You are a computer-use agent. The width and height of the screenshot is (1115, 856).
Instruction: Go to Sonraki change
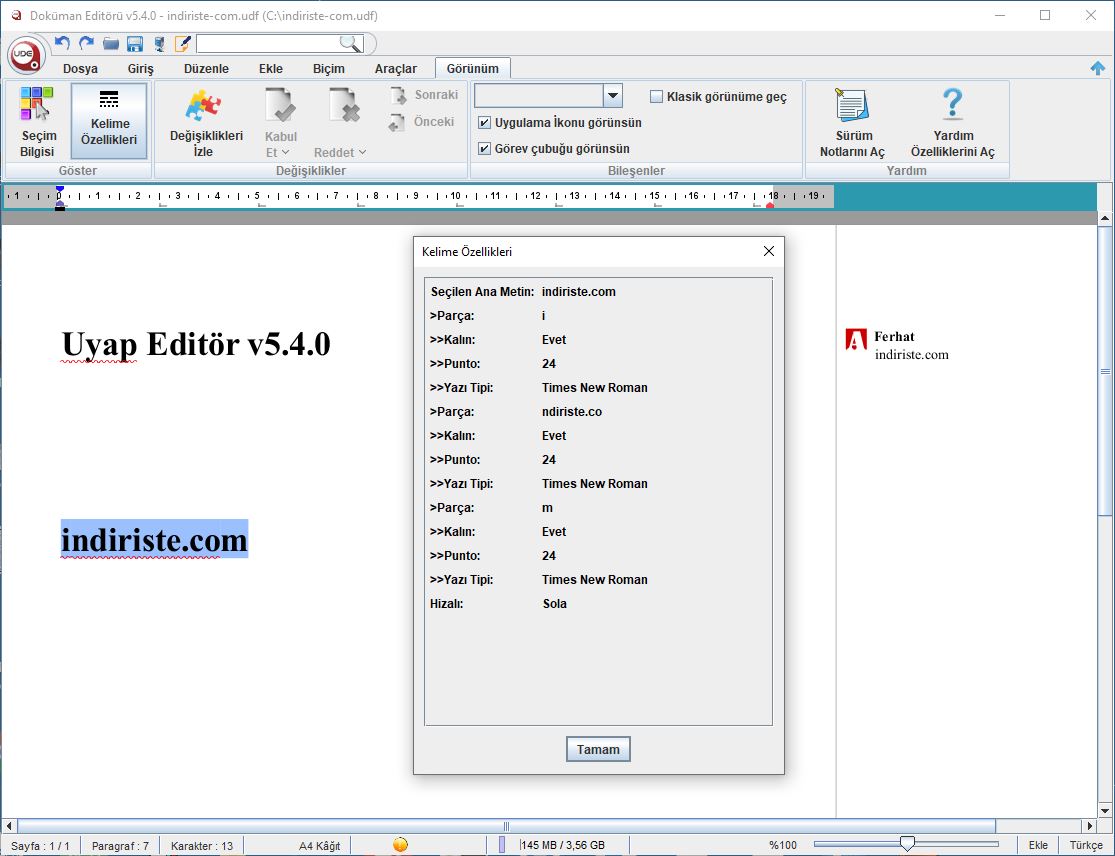pyautogui.click(x=424, y=95)
